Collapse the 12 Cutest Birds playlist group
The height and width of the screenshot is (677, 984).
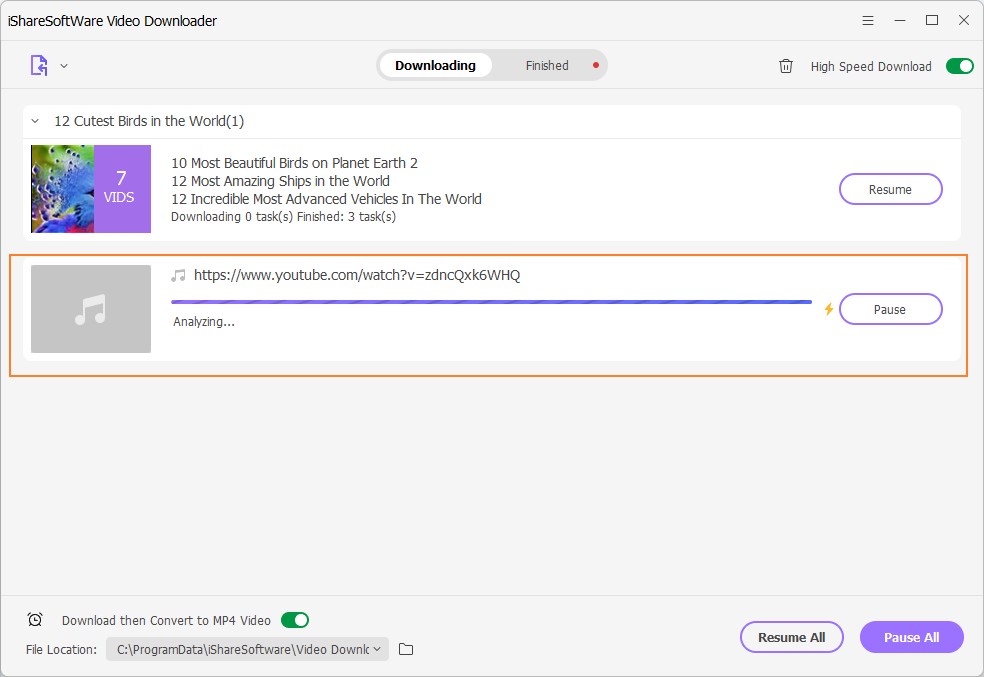(x=36, y=121)
